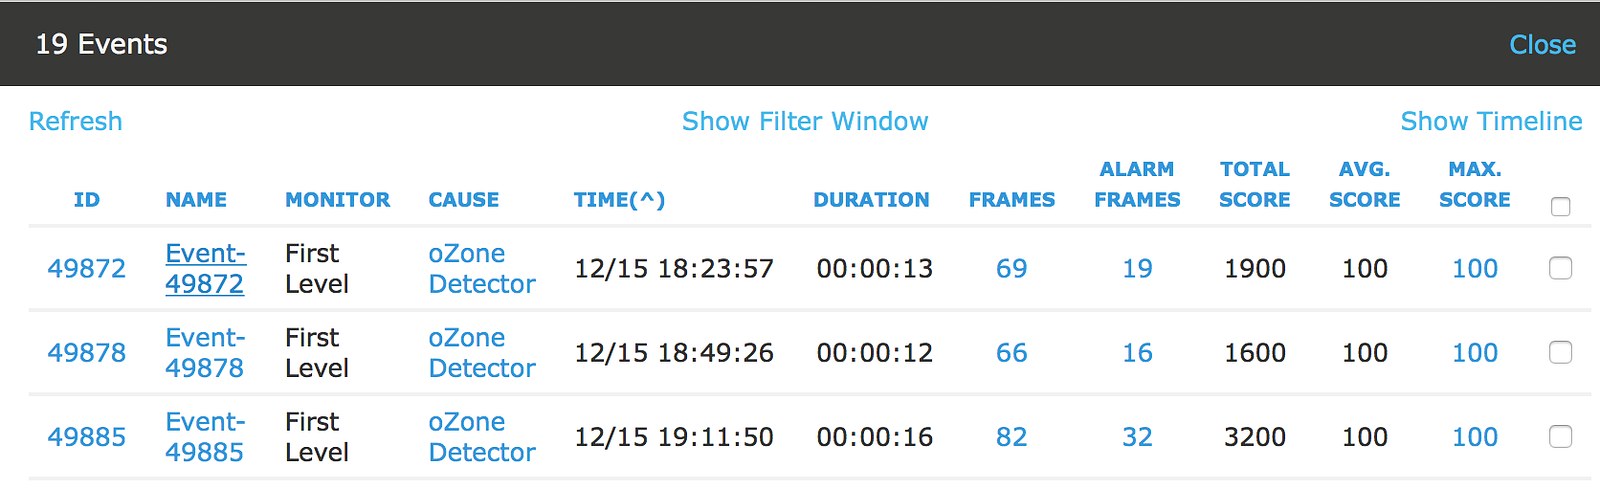Sort by ID column header
1600x490 pixels.
click(87, 200)
